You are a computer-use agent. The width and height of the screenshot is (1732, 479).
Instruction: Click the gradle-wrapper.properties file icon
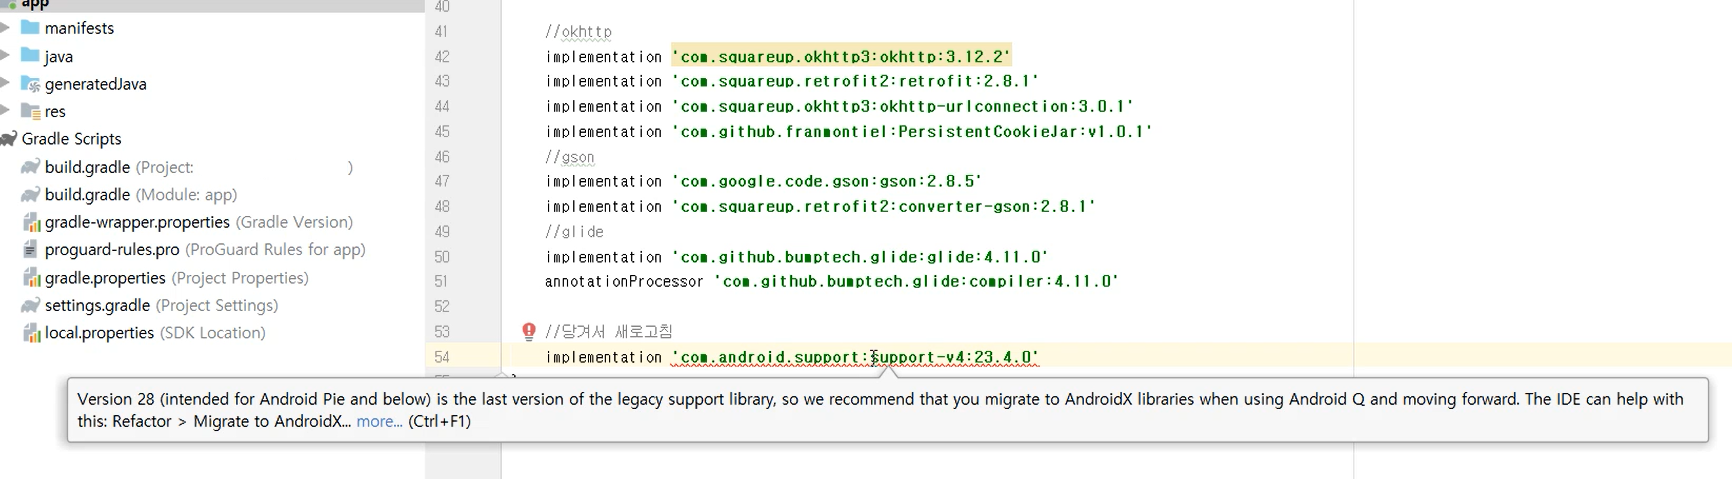pos(31,222)
